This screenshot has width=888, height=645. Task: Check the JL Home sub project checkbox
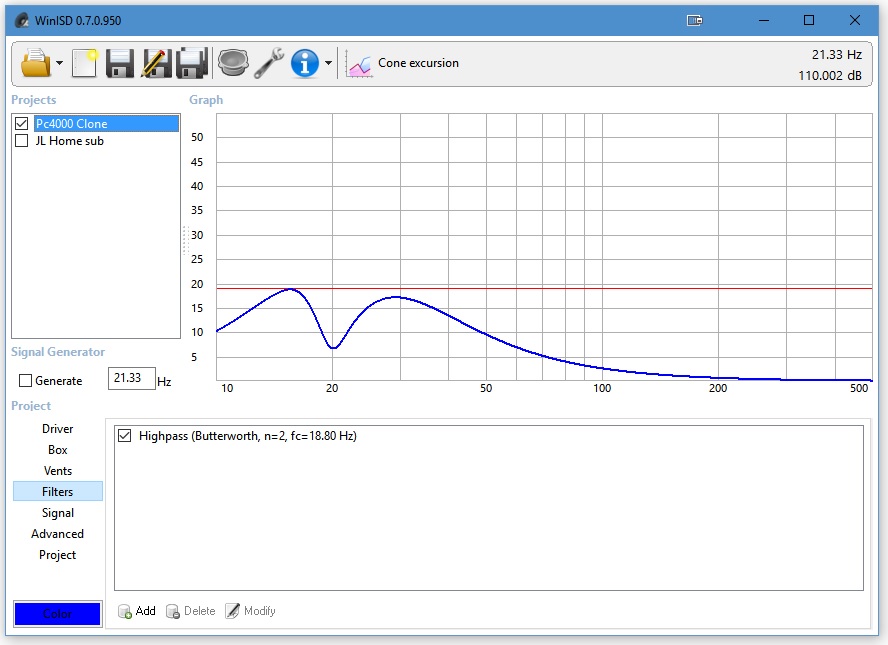point(22,140)
